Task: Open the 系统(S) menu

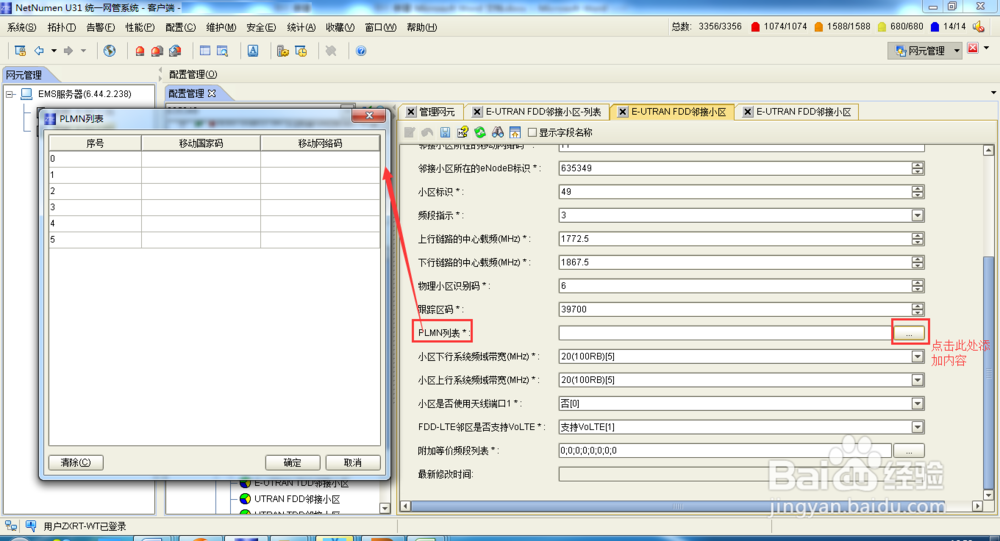Action: [x=21, y=27]
